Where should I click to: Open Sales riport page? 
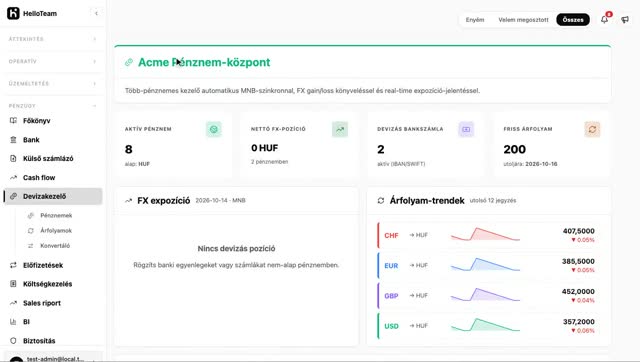(53, 303)
